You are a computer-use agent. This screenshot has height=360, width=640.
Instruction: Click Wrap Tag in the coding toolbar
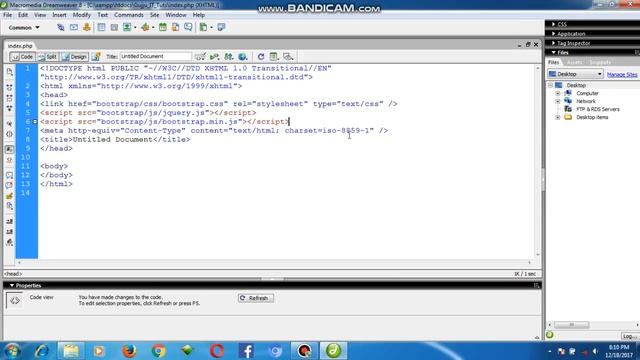point(9,196)
